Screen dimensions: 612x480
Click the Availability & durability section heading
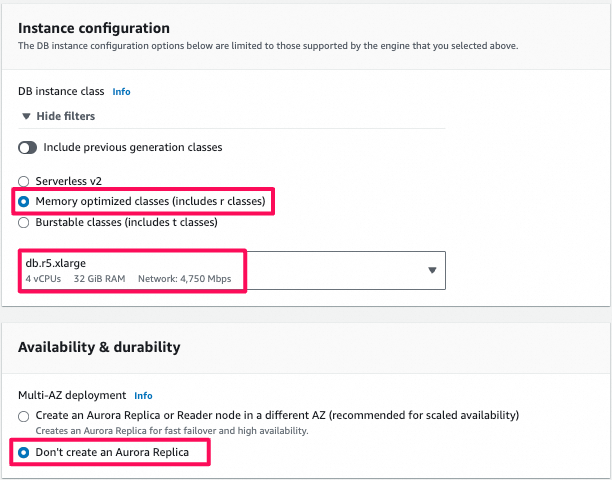coord(99,347)
